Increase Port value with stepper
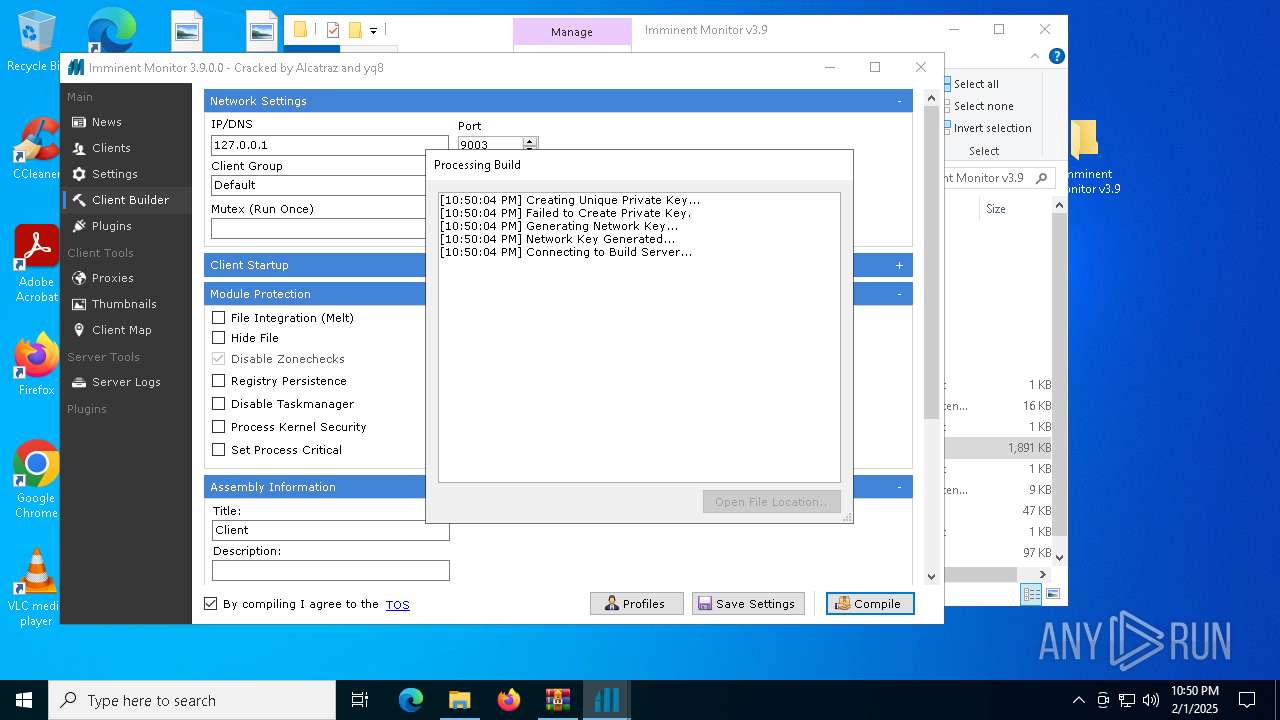1280x720 pixels. click(x=530, y=141)
